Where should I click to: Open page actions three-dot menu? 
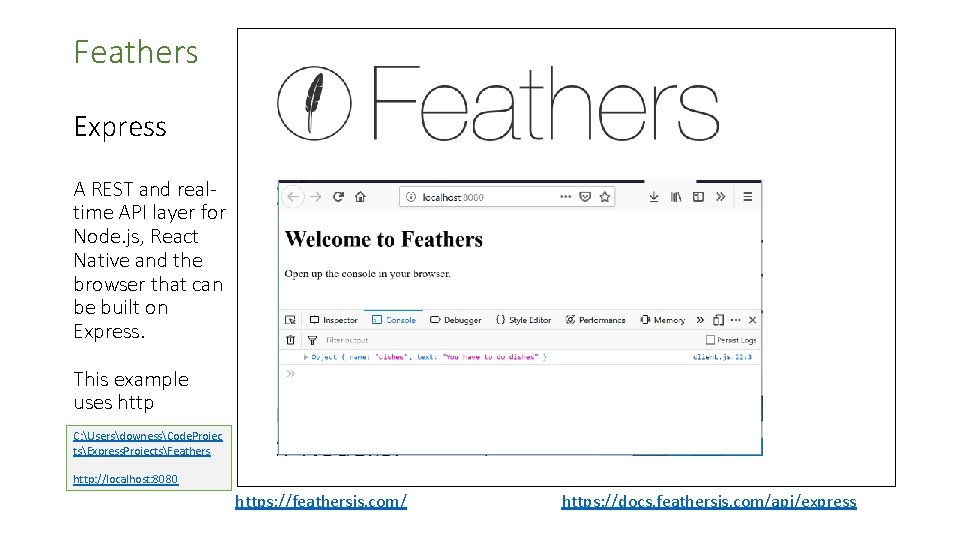tap(565, 197)
